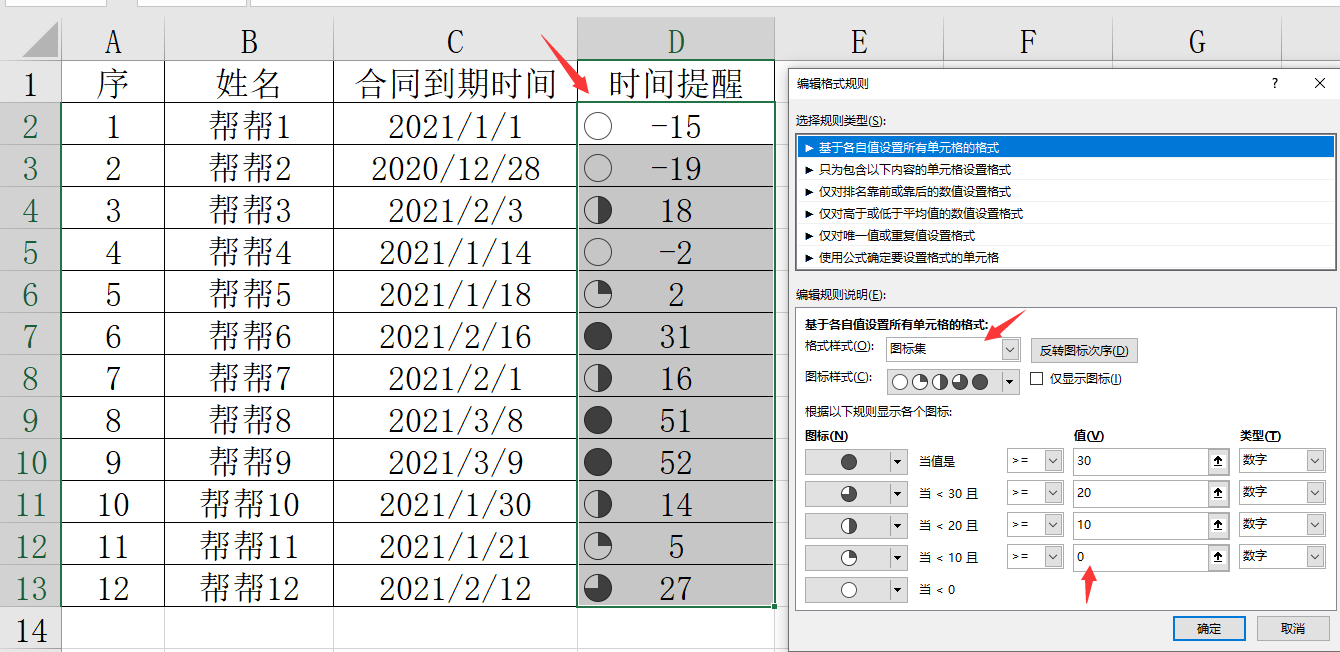Screen dimensions: 1340x652
Task: Click cell showing 31 with full circle
Action: click(x=676, y=335)
